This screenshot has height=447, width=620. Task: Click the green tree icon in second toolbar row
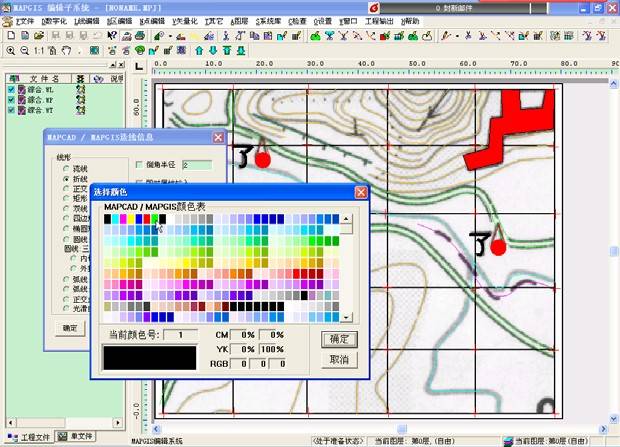140,51
